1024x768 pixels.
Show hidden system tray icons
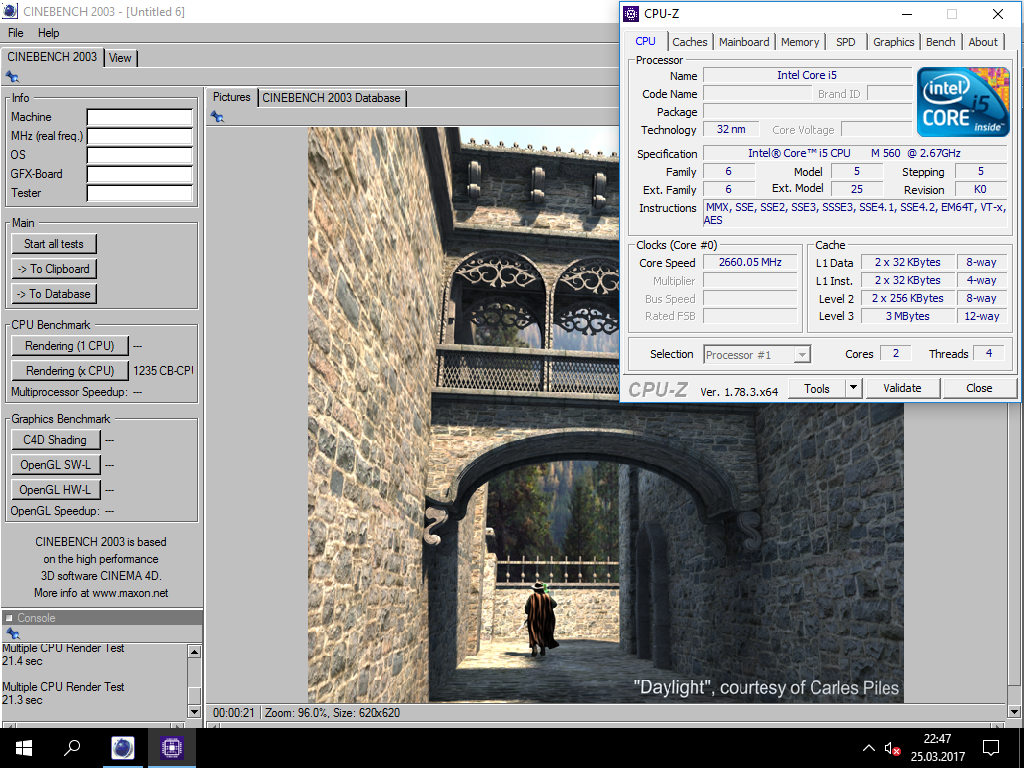pos(869,748)
